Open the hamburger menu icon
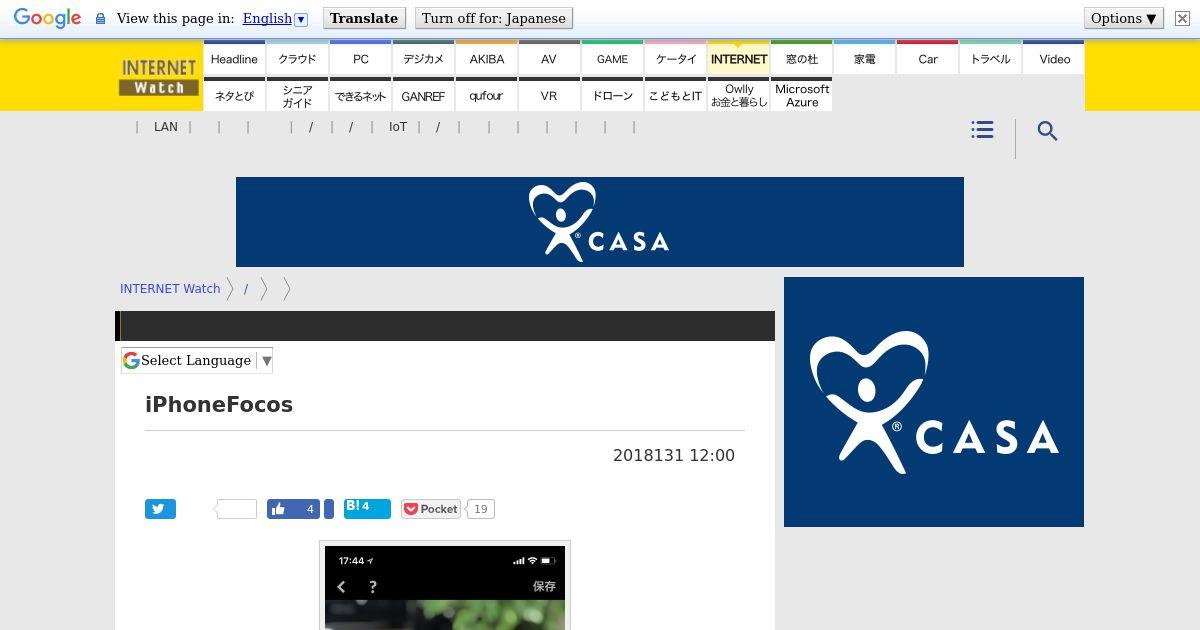 [982, 130]
